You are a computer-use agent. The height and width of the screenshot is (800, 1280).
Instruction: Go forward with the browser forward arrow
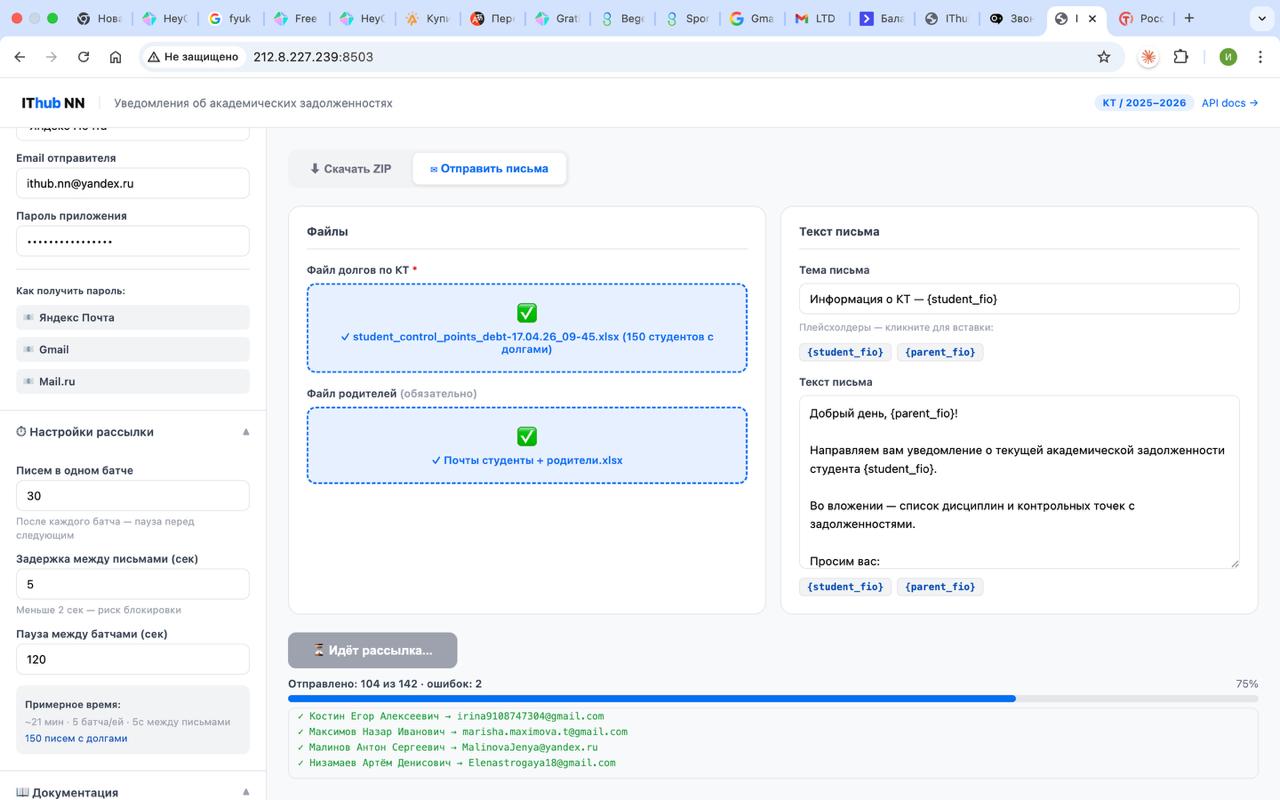tap(52, 57)
